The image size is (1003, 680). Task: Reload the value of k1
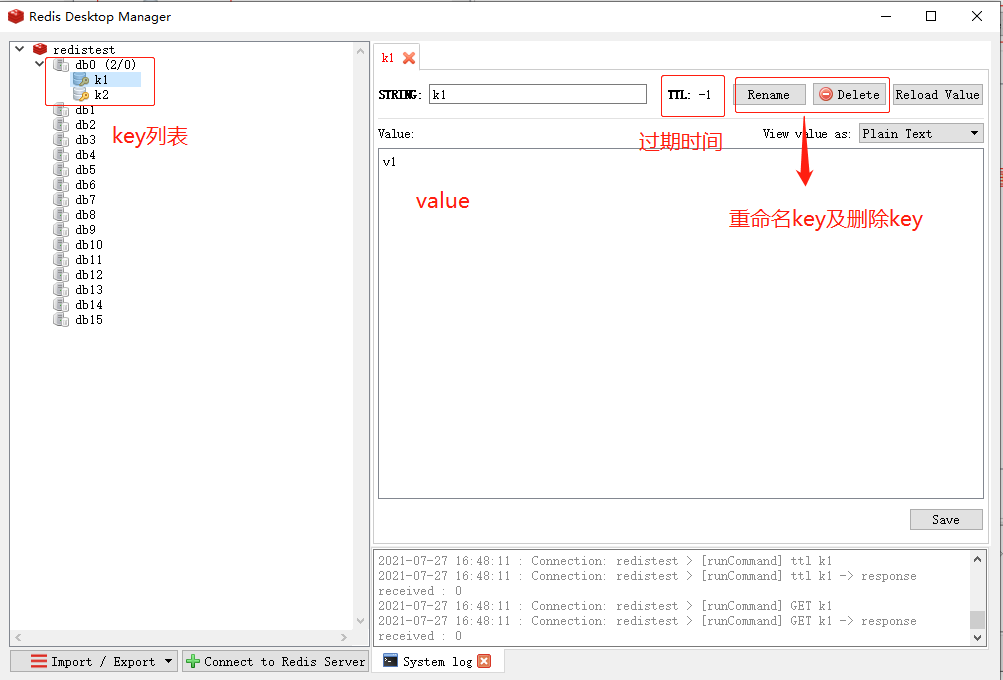[x=938, y=95]
